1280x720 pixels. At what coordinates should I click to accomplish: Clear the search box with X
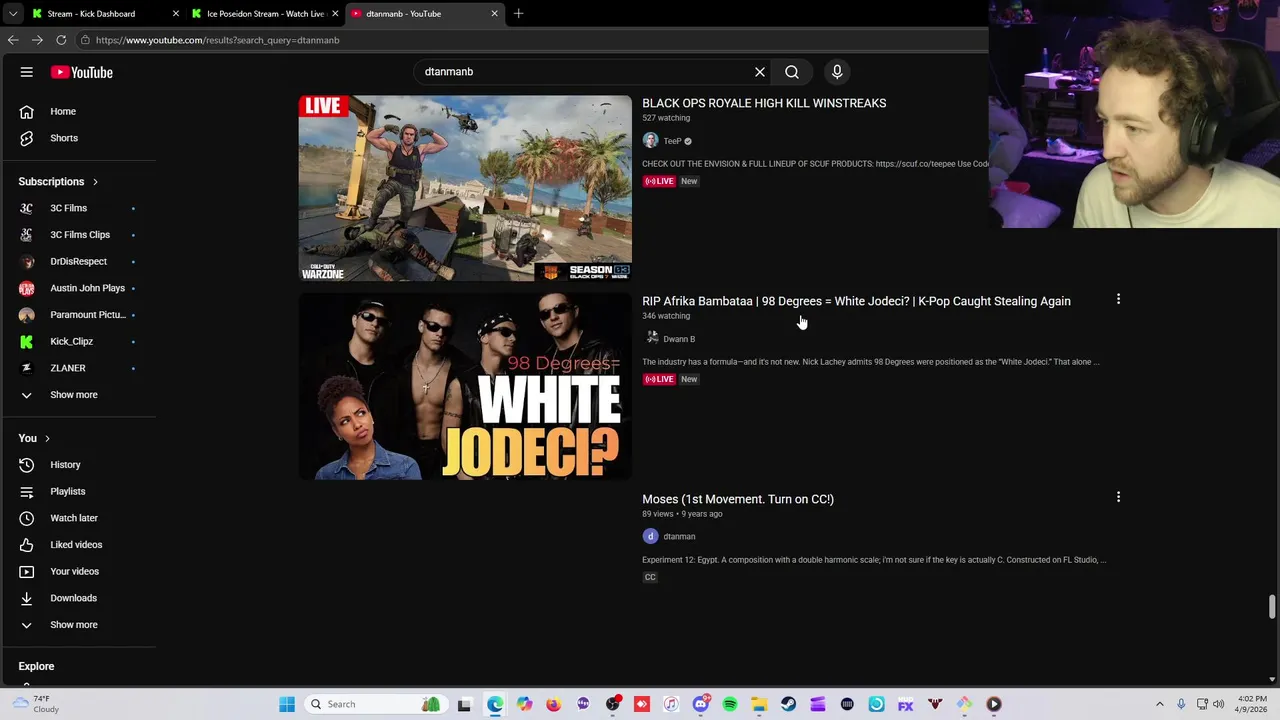(x=760, y=72)
